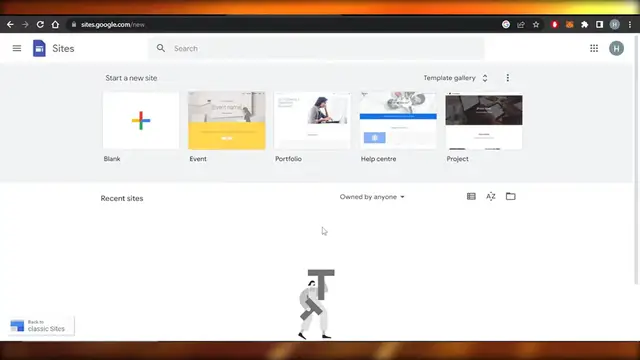Open more options next to Template gallery

507,78
